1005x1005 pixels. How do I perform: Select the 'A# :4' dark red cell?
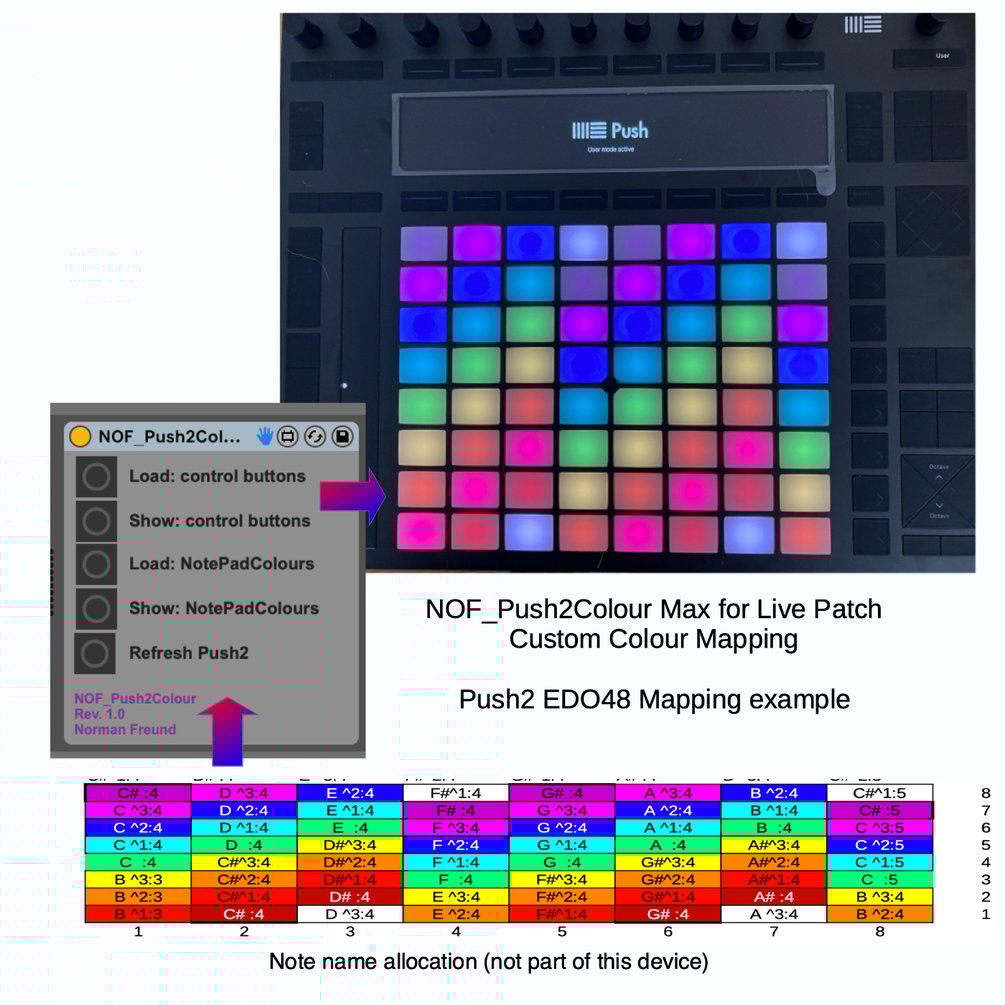tap(774, 897)
